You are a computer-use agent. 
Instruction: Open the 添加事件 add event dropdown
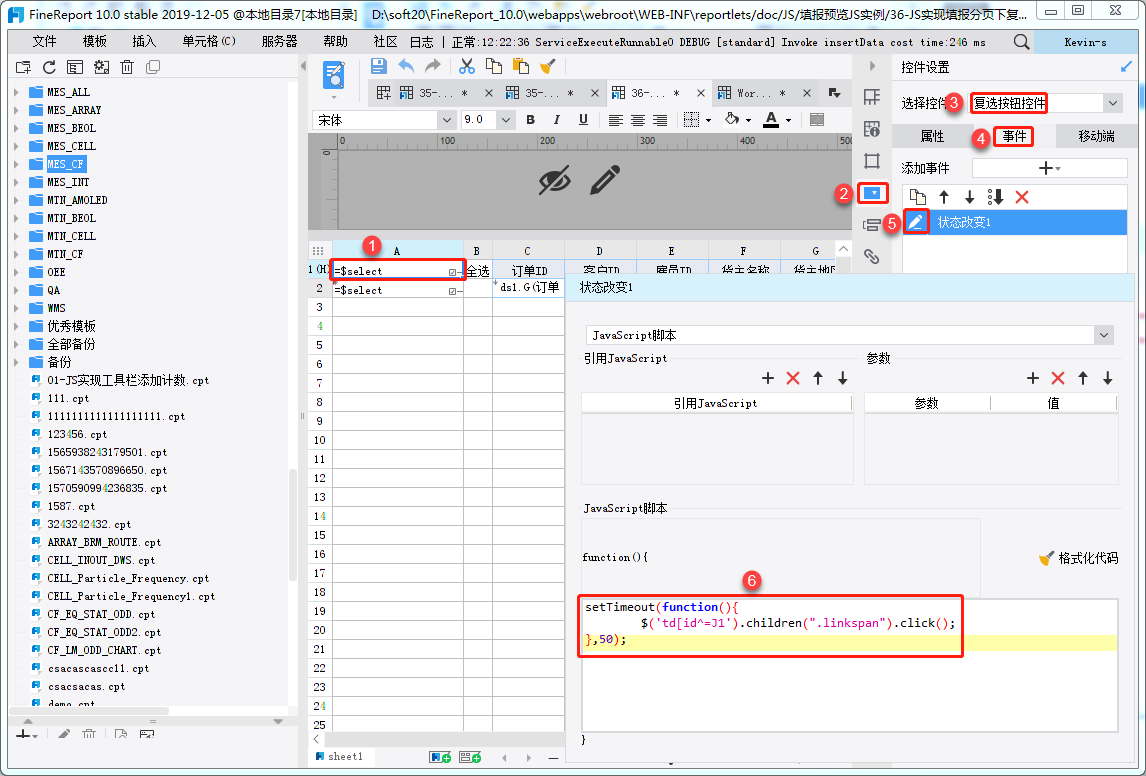tap(1050, 168)
